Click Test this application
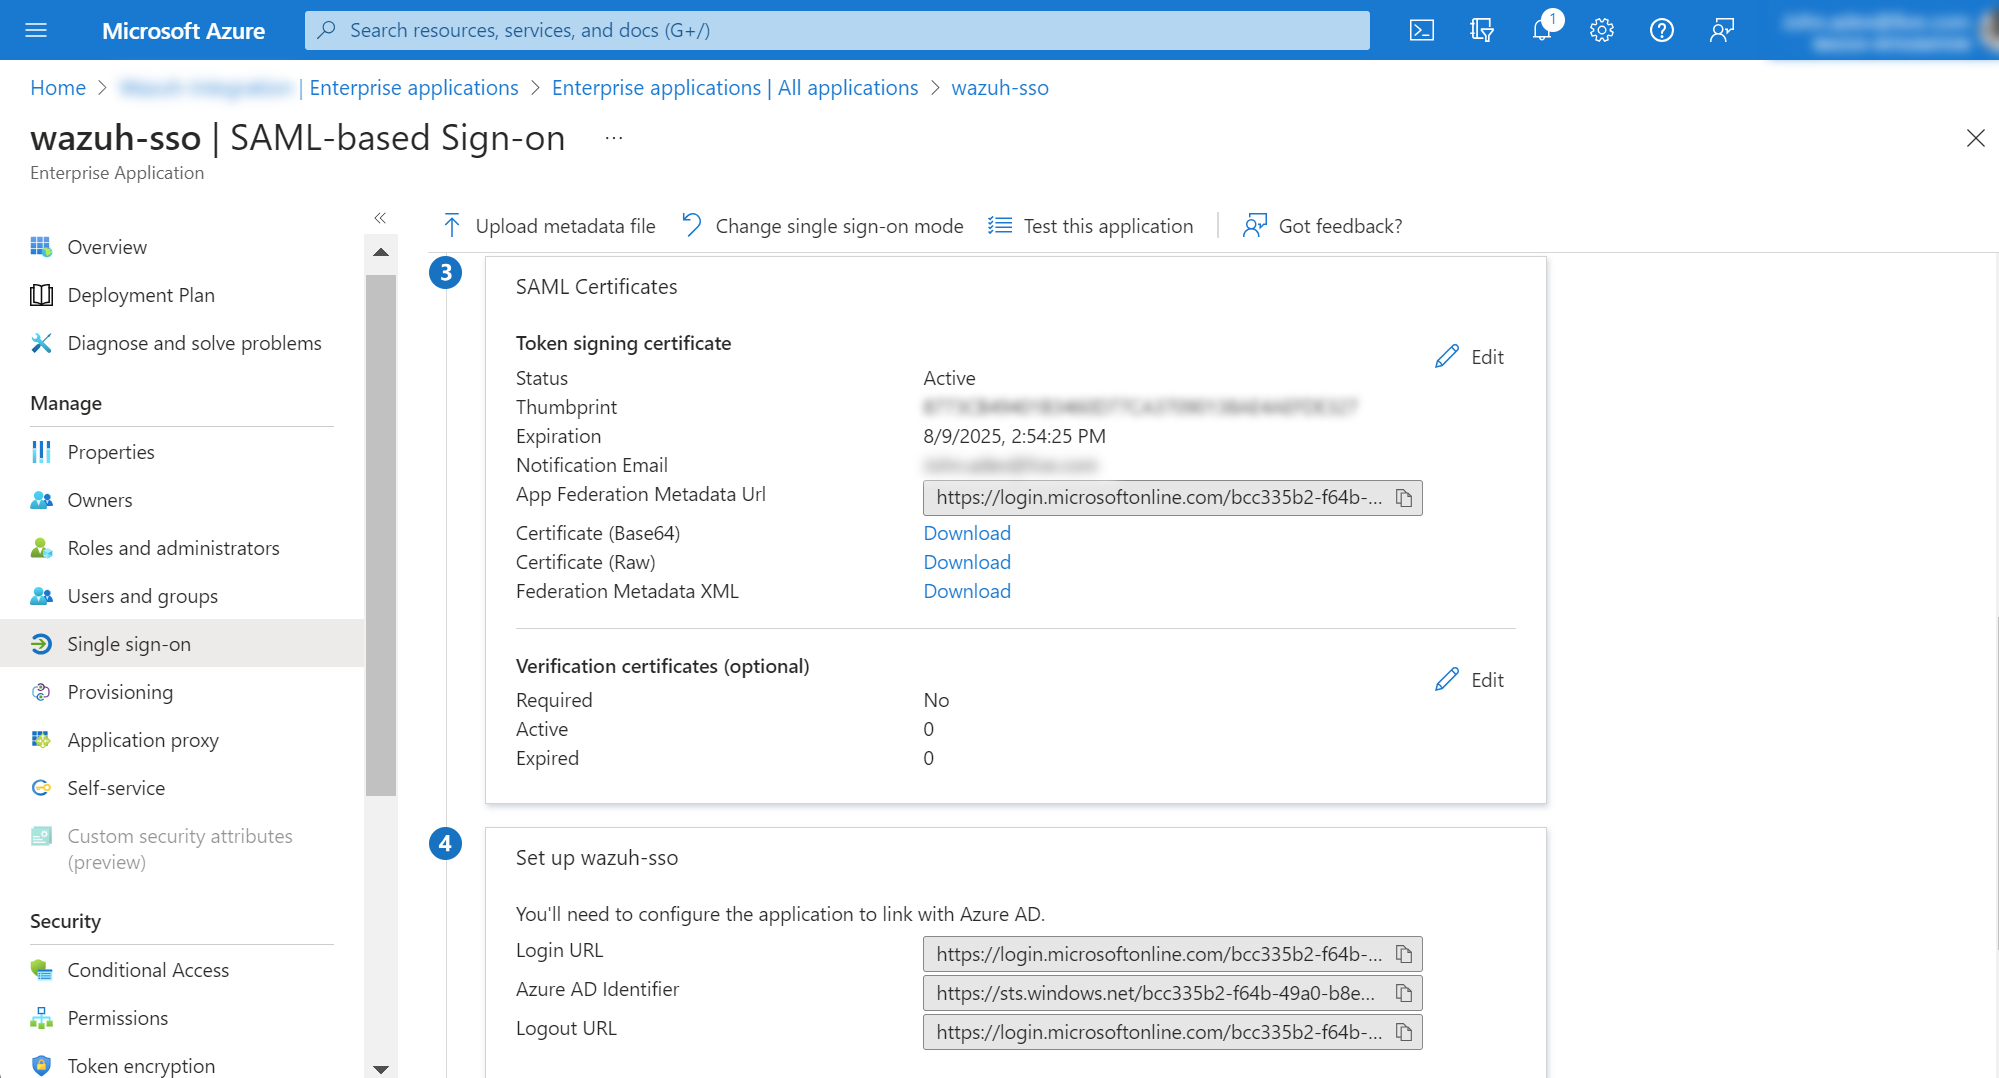 click(1091, 226)
